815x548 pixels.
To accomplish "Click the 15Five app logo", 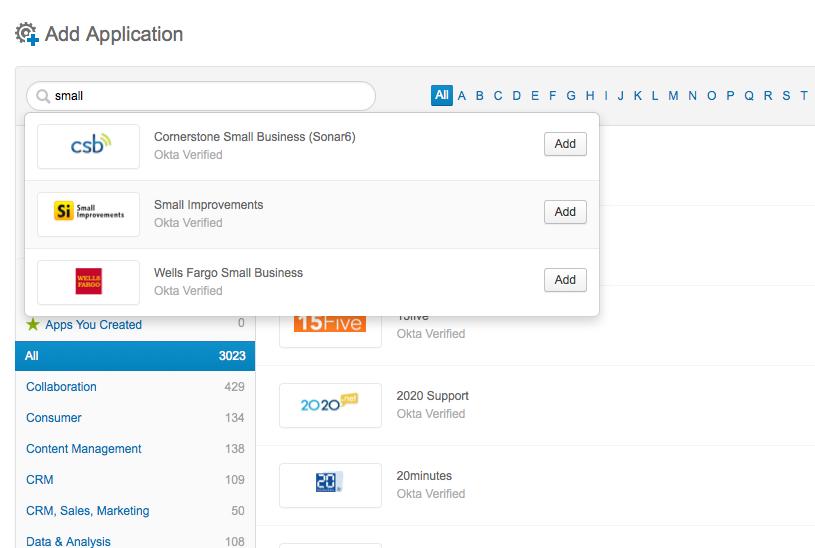I will coord(330,323).
